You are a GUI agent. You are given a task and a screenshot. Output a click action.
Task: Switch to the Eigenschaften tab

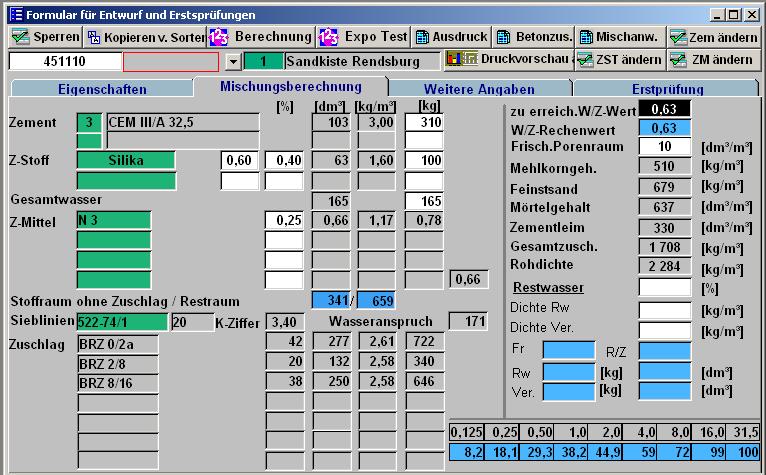click(x=102, y=89)
